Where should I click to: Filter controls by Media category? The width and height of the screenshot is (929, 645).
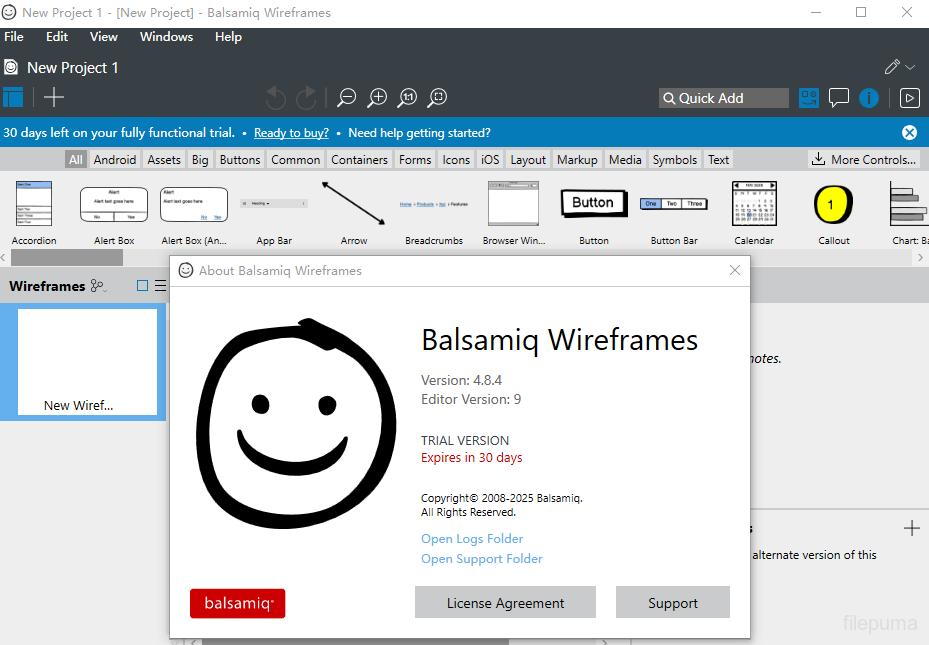click(625, 159)
